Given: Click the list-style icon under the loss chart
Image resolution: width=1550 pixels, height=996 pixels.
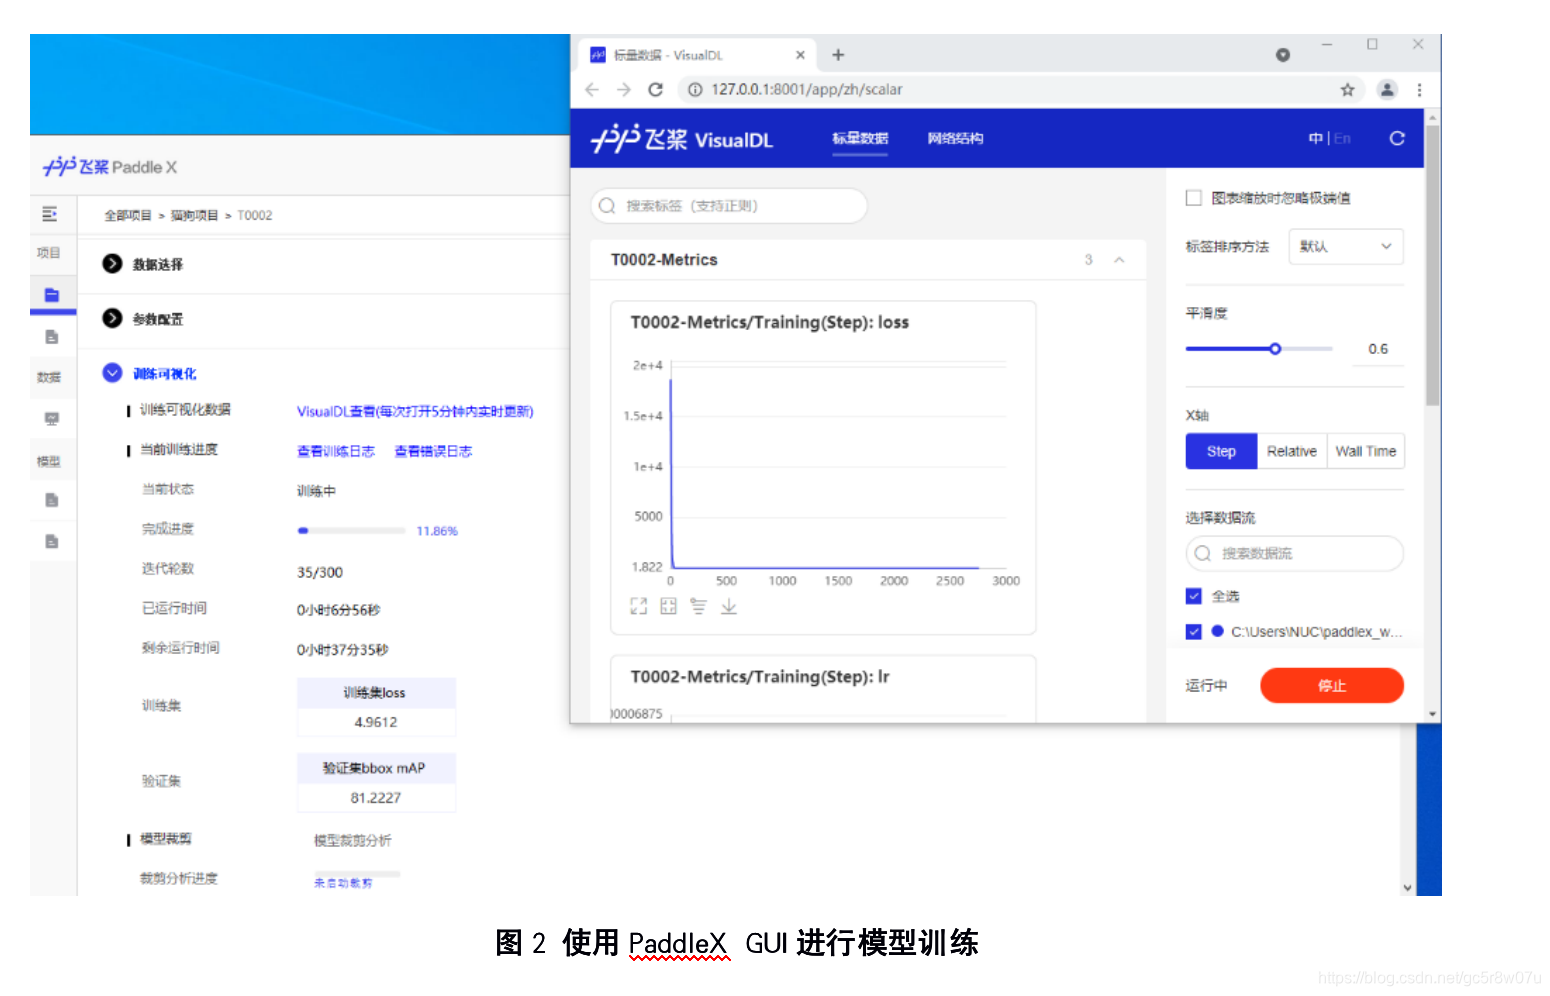Looking at the screenshot, I should (x=698, y=606).
